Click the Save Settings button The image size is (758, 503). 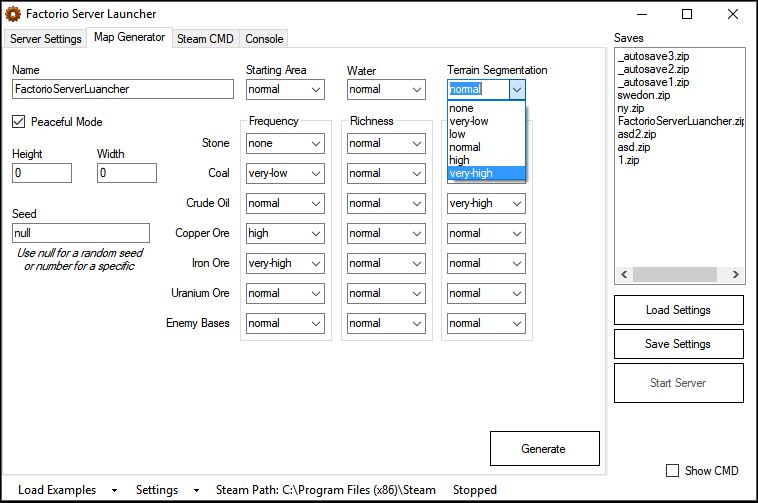pyautogui.click(x=679, y=344)
